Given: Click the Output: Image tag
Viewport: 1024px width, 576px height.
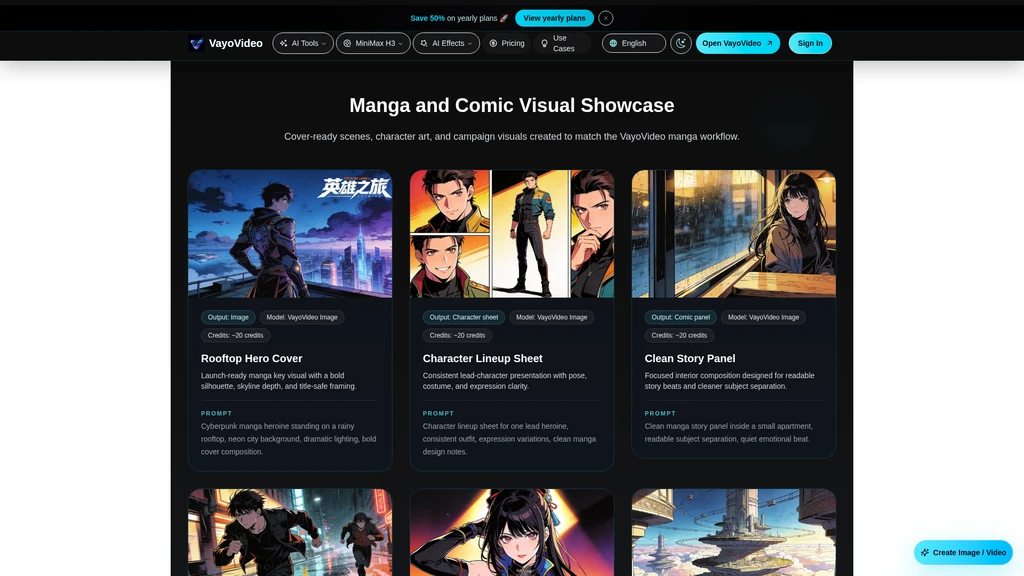Looking at the screenshot, I should click(x=228, y=317).
